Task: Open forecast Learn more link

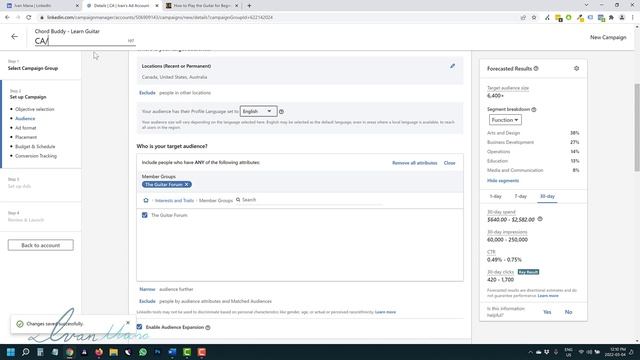Action: (548, 296)
